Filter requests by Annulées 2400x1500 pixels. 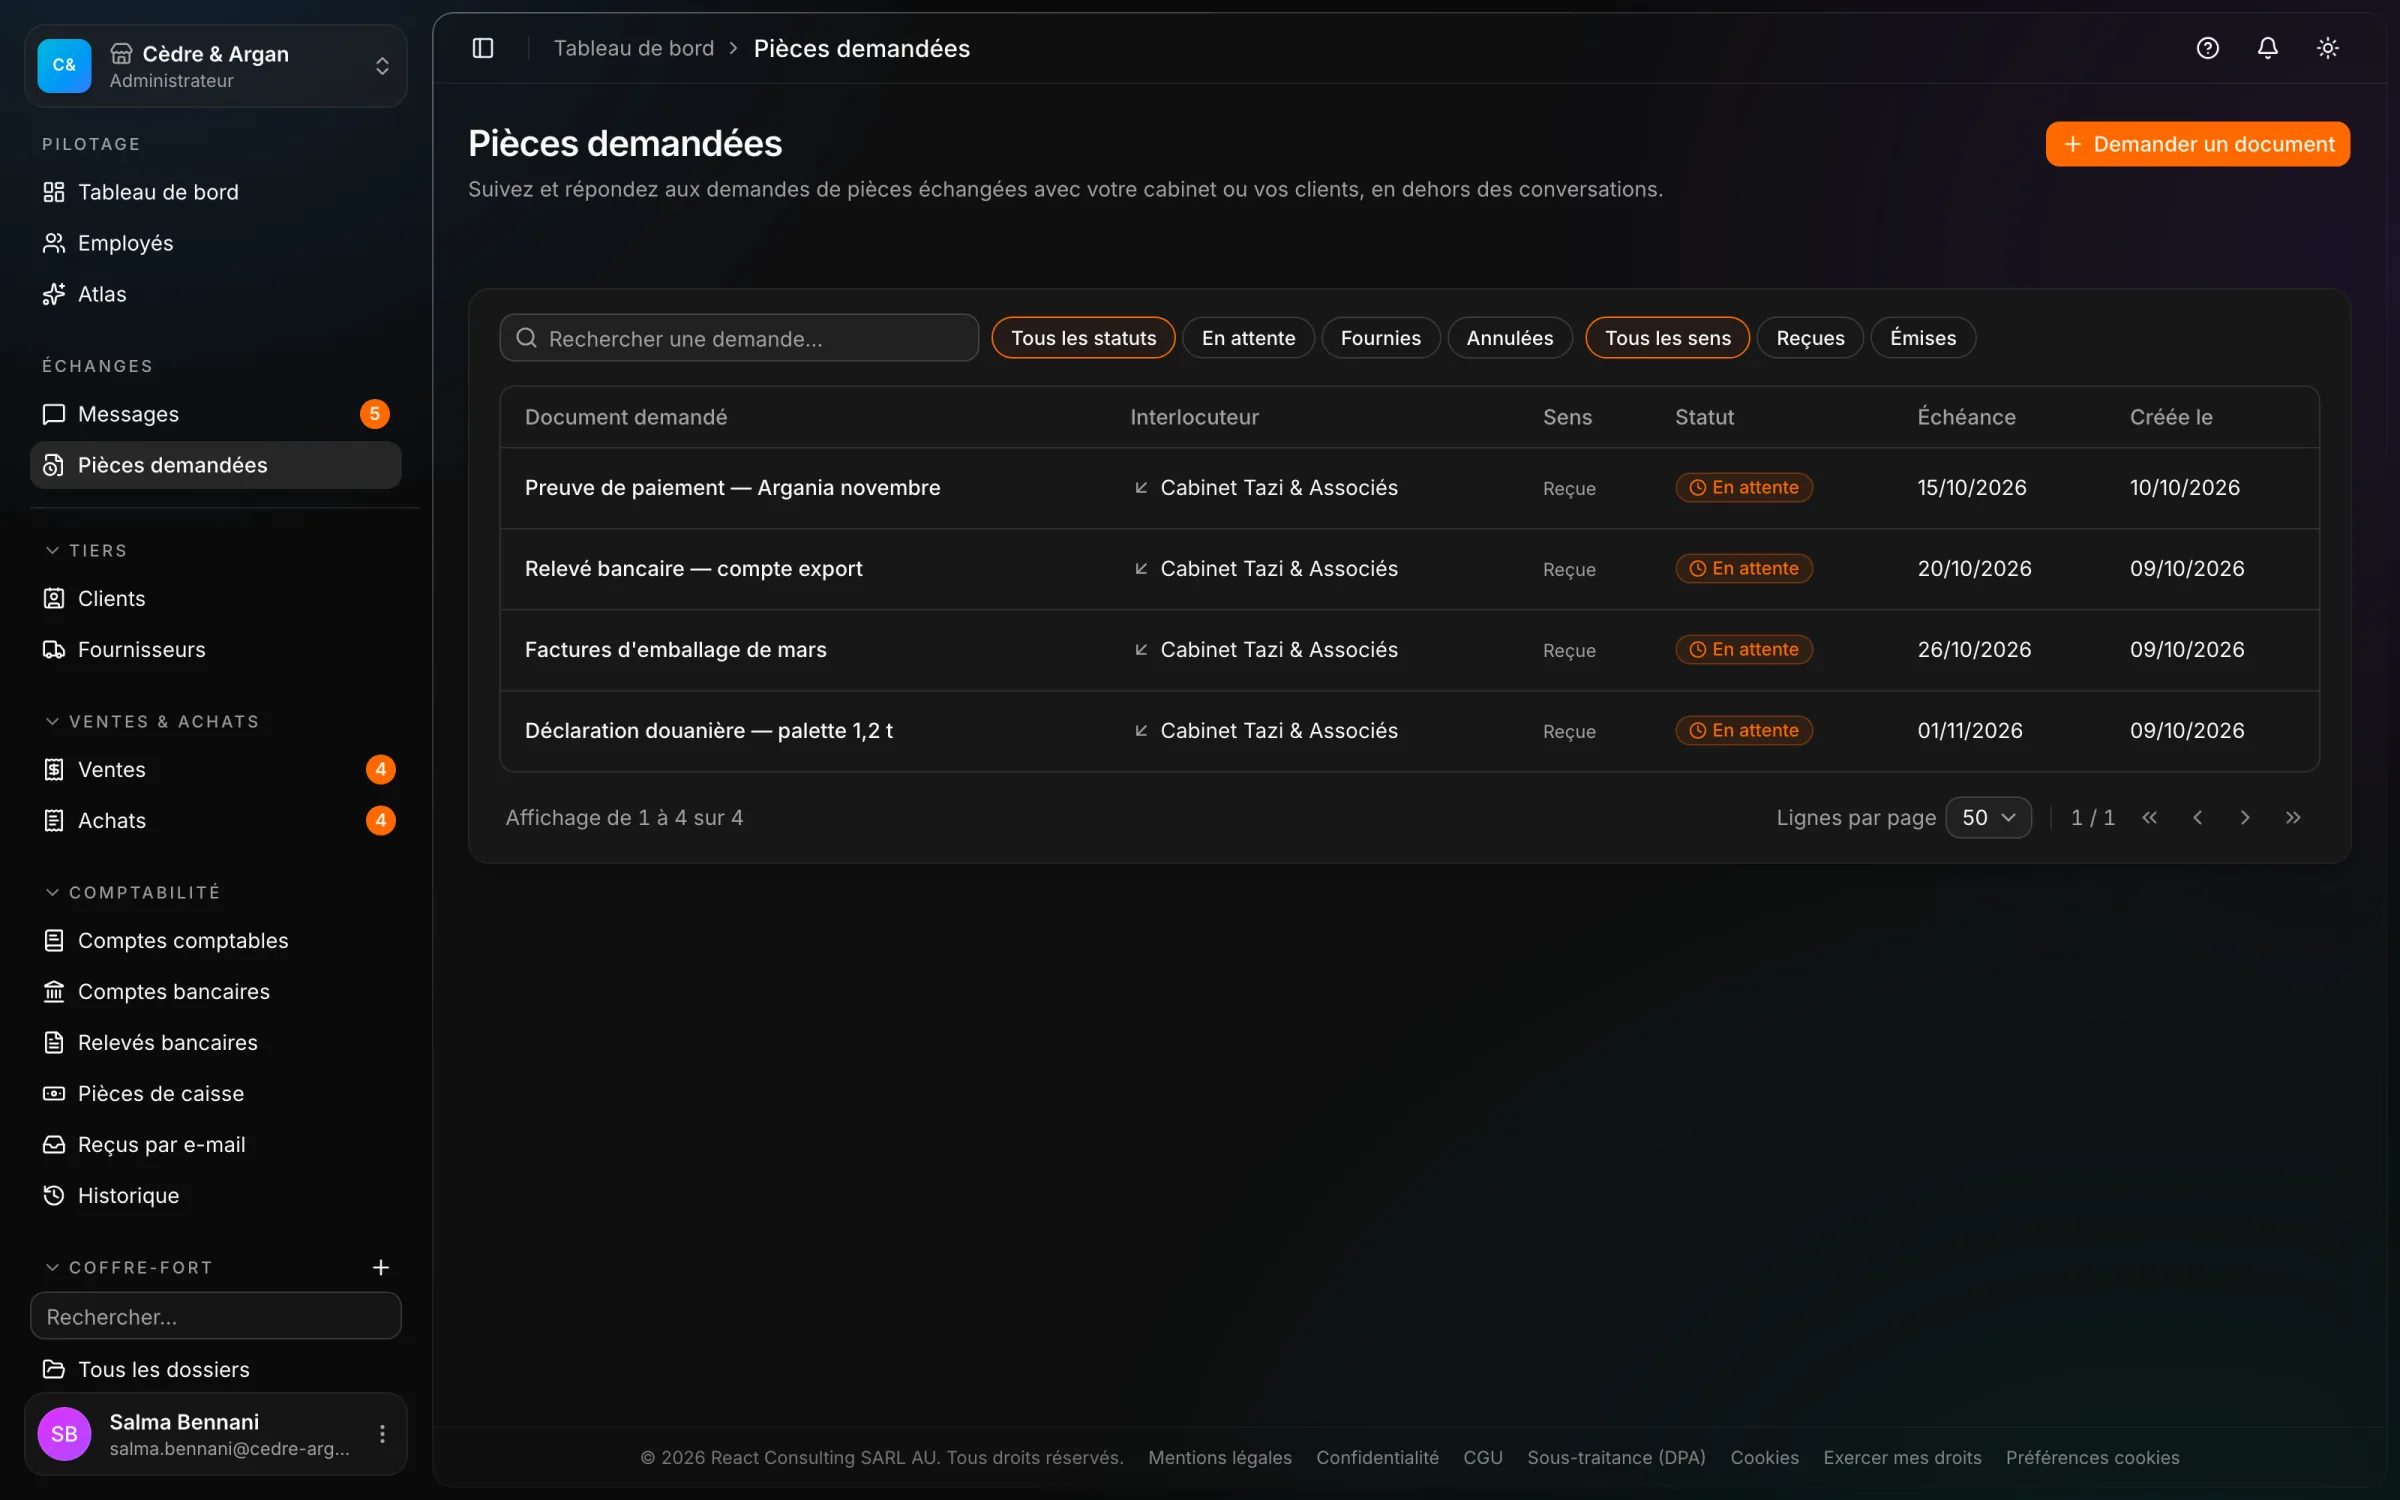point(1509,338)
